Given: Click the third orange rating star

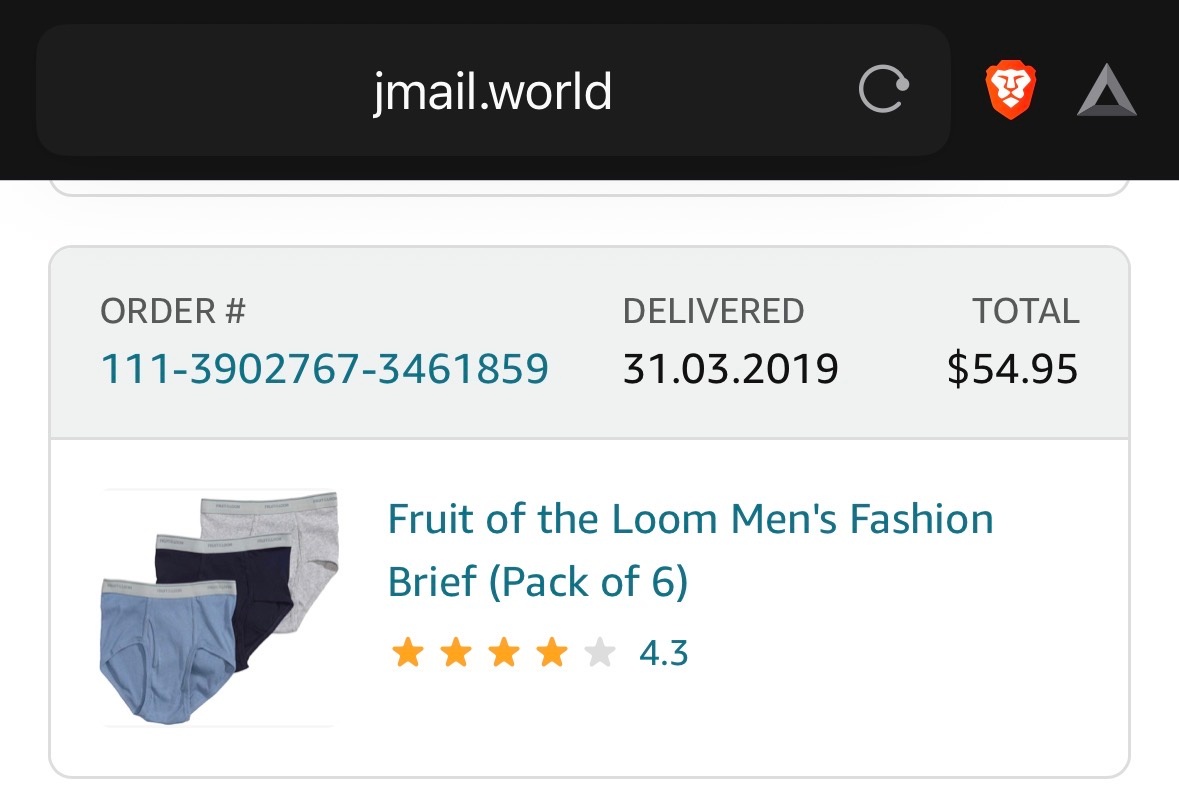Looking at the screenshot, I should pos(503,654).
